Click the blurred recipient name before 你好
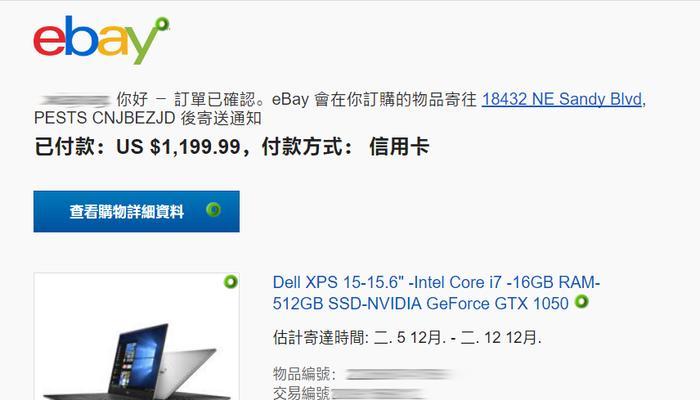The height and width of the screenshot is (400, 700). coord(74,100)
